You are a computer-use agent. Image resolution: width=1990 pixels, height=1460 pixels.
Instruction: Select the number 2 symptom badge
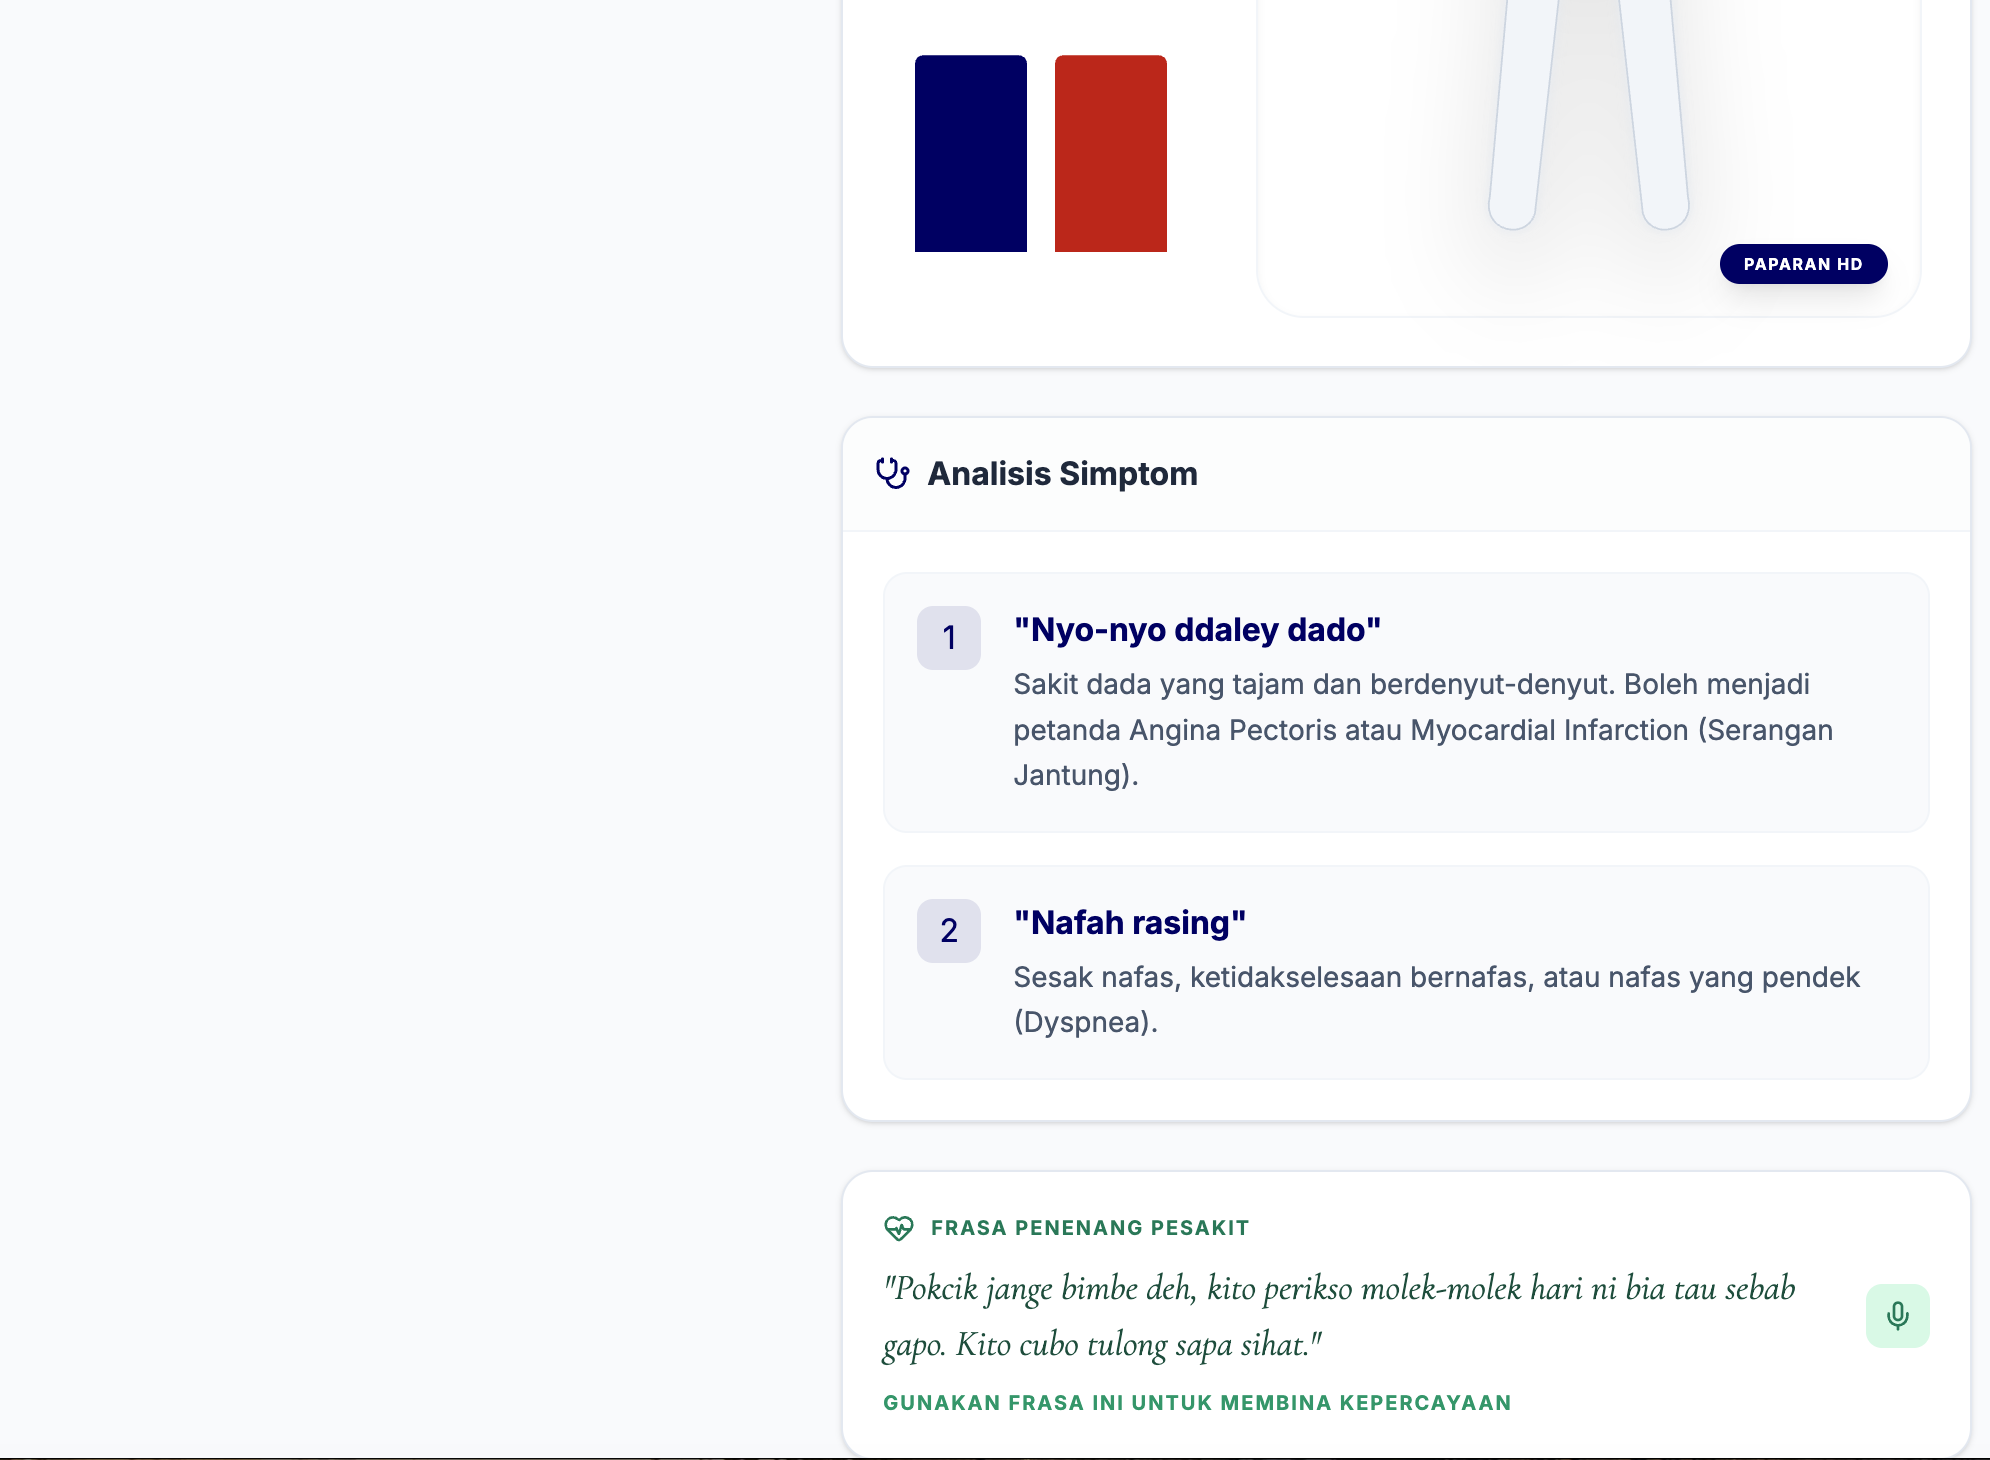point(948,931)
